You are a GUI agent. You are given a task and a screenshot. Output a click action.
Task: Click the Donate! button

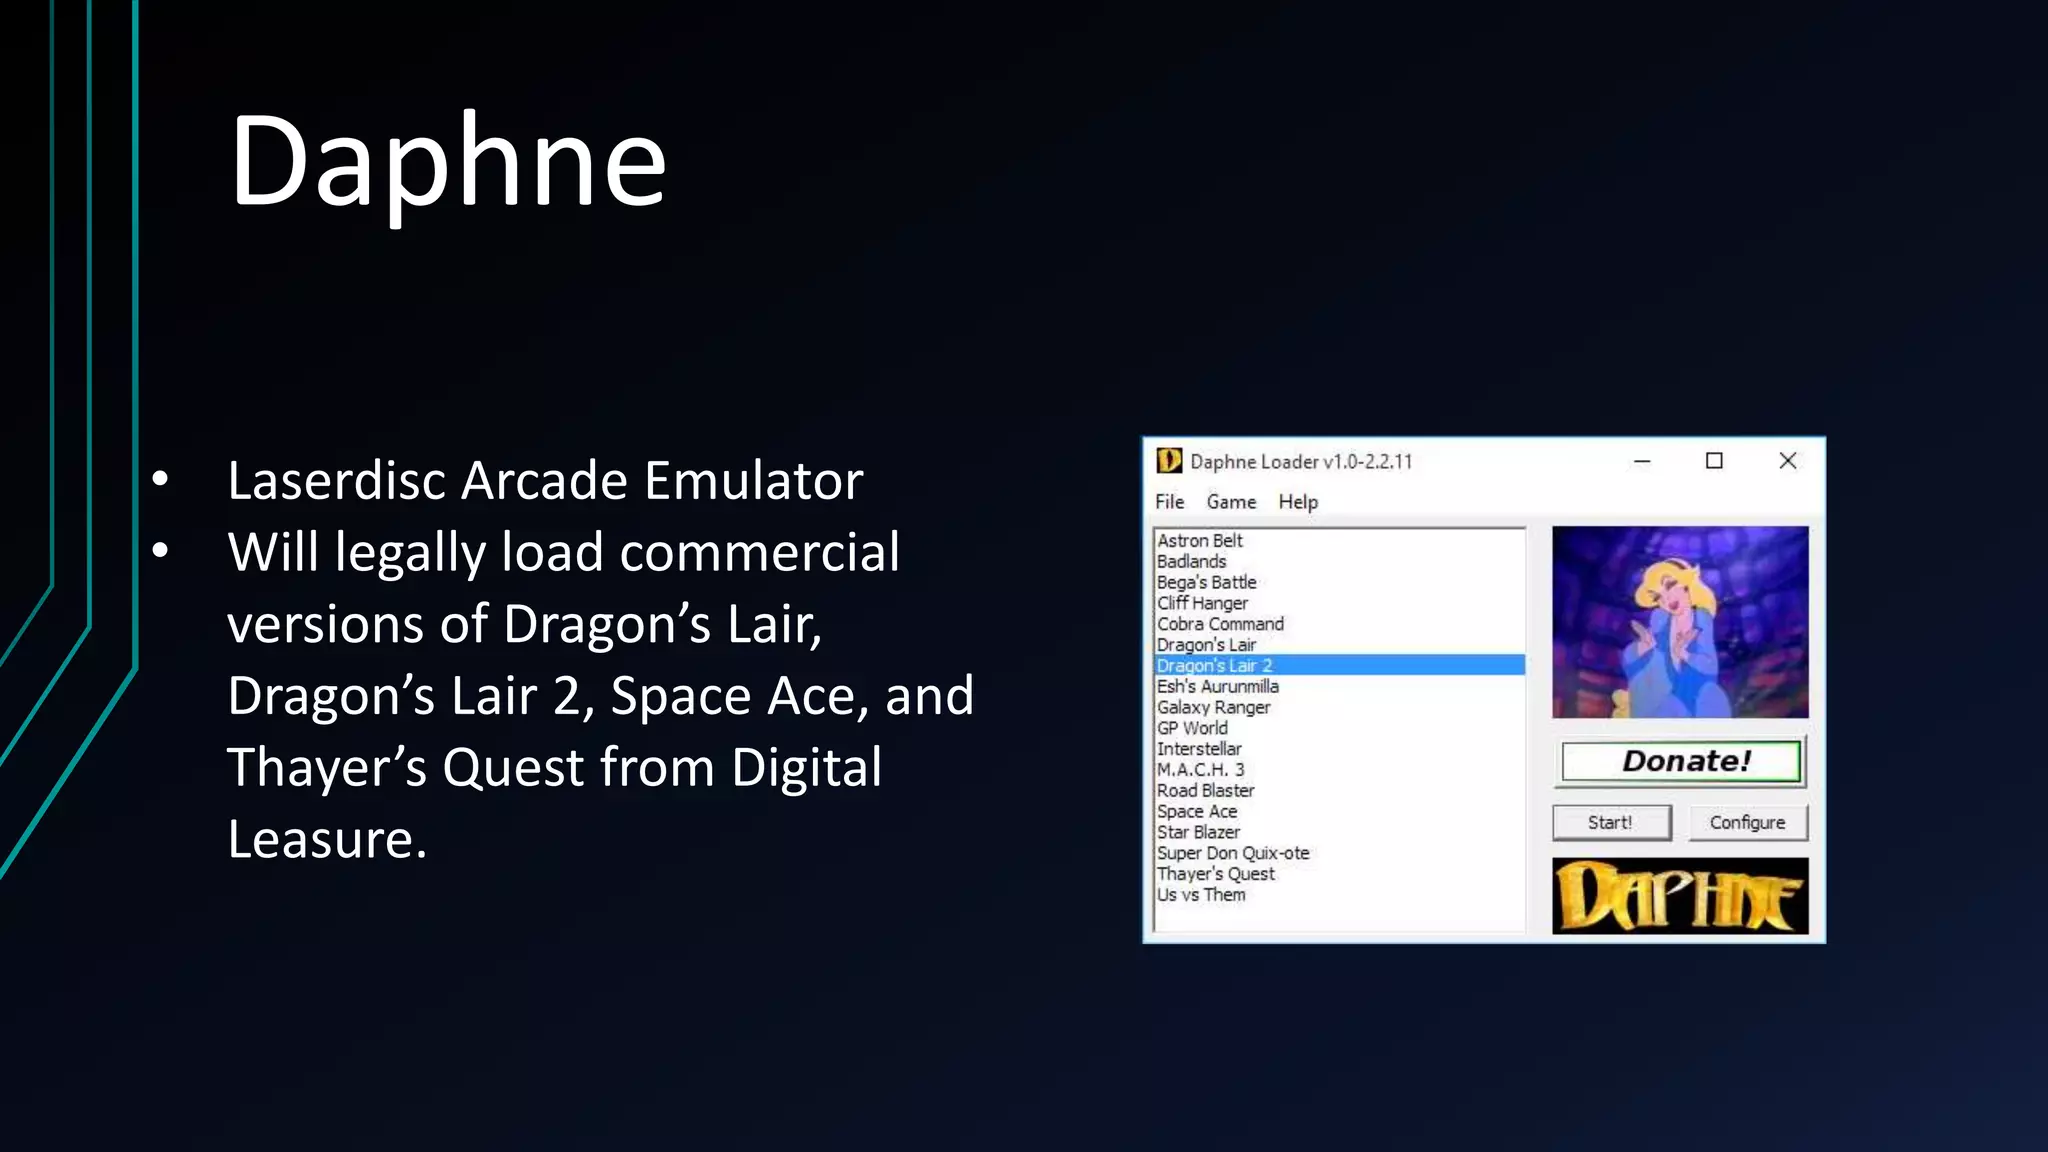(1681, 762)
